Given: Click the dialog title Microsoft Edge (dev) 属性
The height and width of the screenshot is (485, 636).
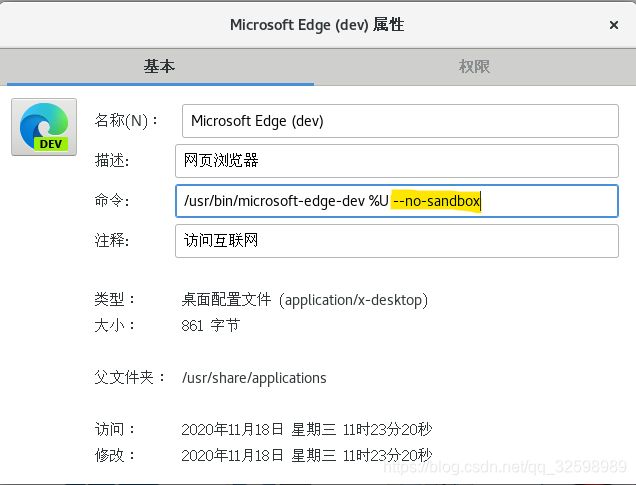Looking at the screenshot, I should [317, 25].
